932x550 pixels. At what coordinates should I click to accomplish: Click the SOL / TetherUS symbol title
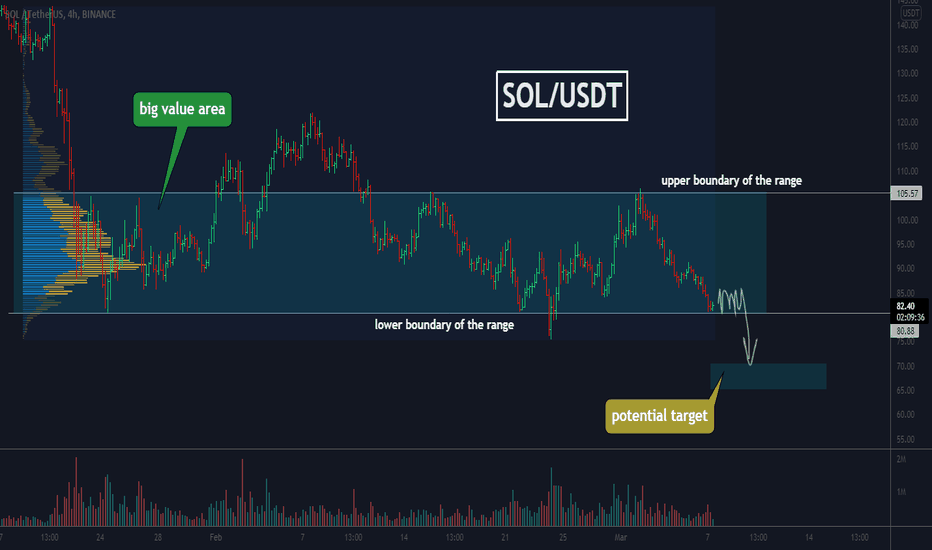[59, 14]
